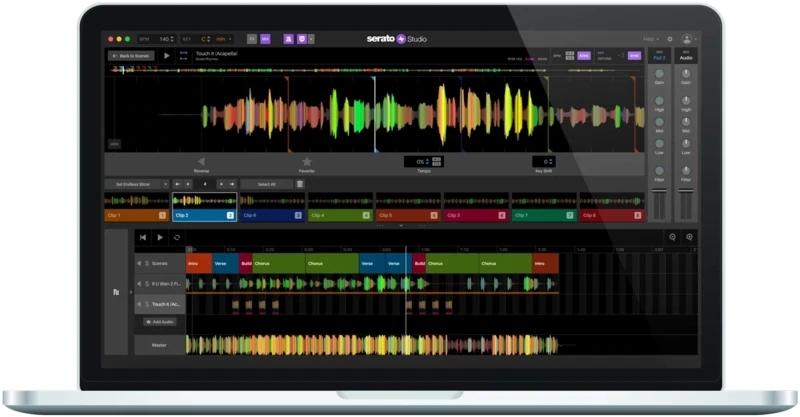Click the Audio channel Gain knob

pyautogui.click(x=686, y=74)
